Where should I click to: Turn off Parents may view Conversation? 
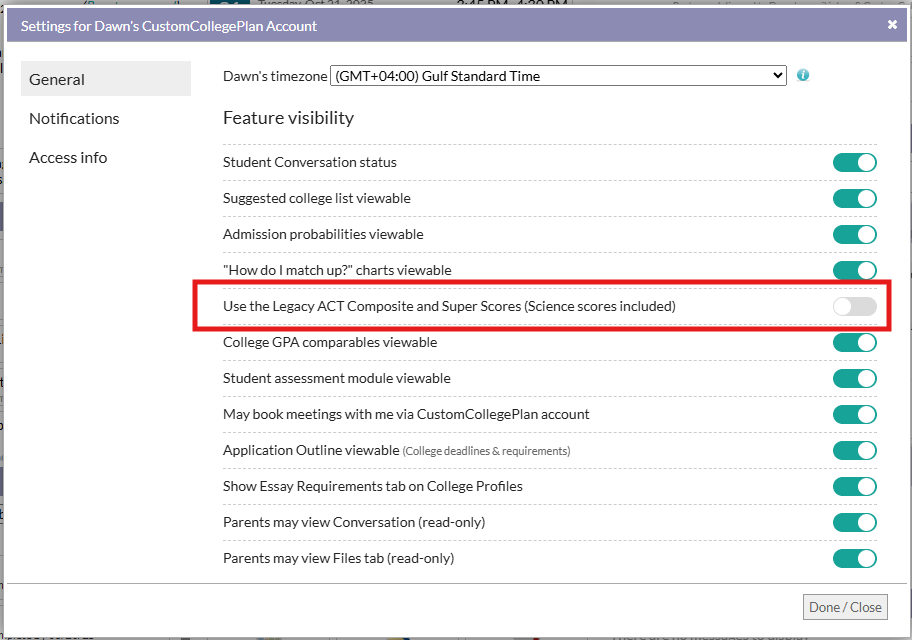(x=854, y=523)
